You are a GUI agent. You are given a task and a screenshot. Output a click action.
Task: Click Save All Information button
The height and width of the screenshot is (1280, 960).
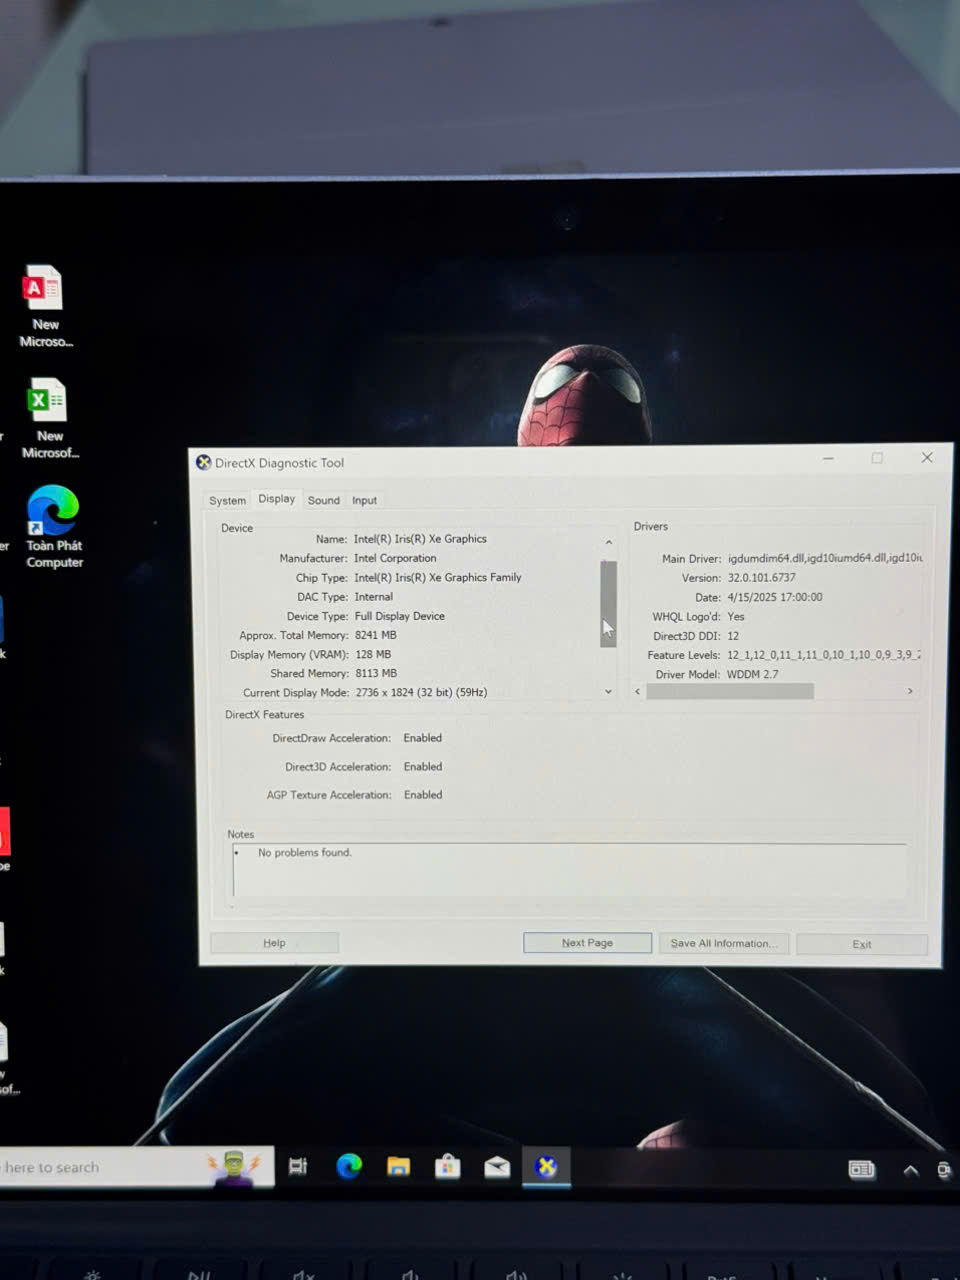pyautogui.click(x=724, y=943)
